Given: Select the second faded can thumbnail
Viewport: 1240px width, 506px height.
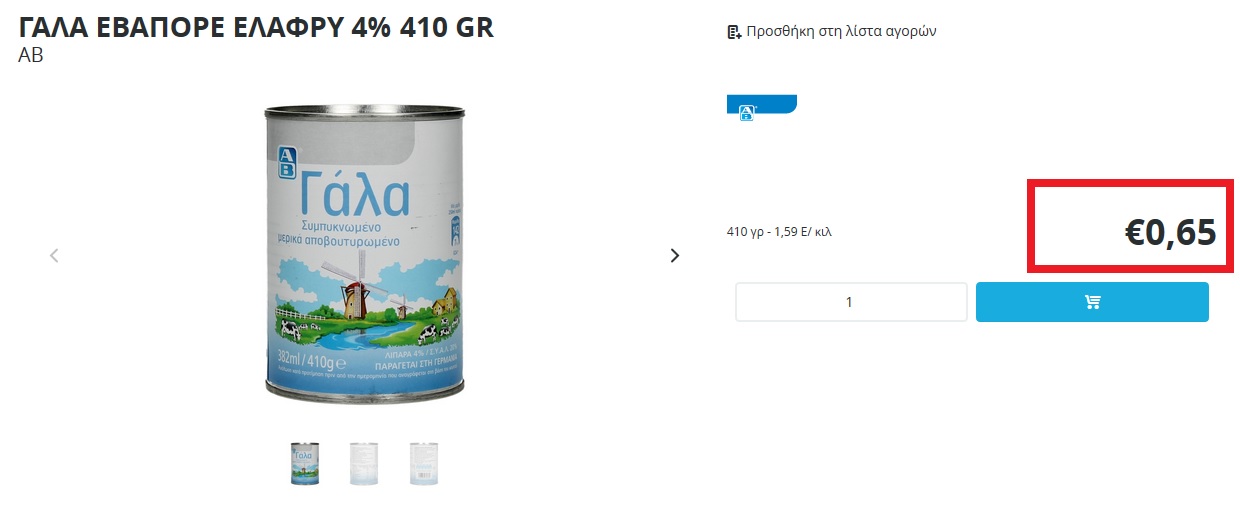Looking at the screenshot, I should [x=364, y=463].
